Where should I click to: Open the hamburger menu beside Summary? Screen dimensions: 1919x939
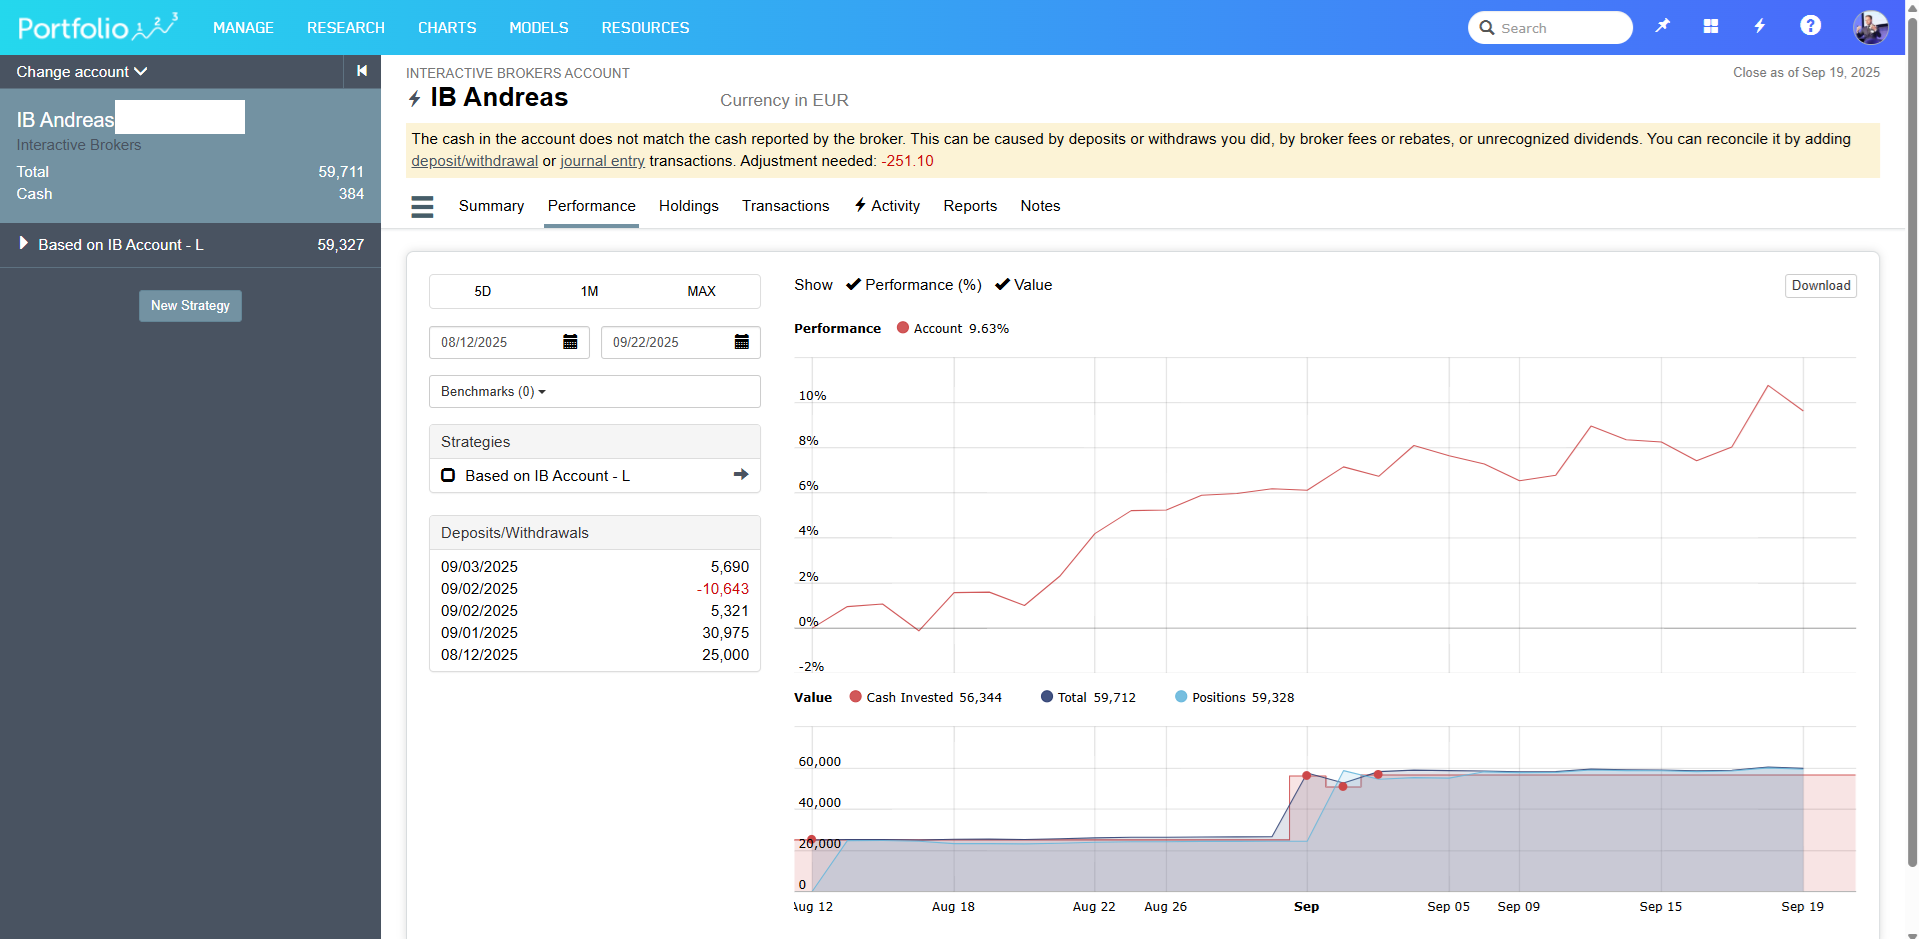tap(423, 206)
